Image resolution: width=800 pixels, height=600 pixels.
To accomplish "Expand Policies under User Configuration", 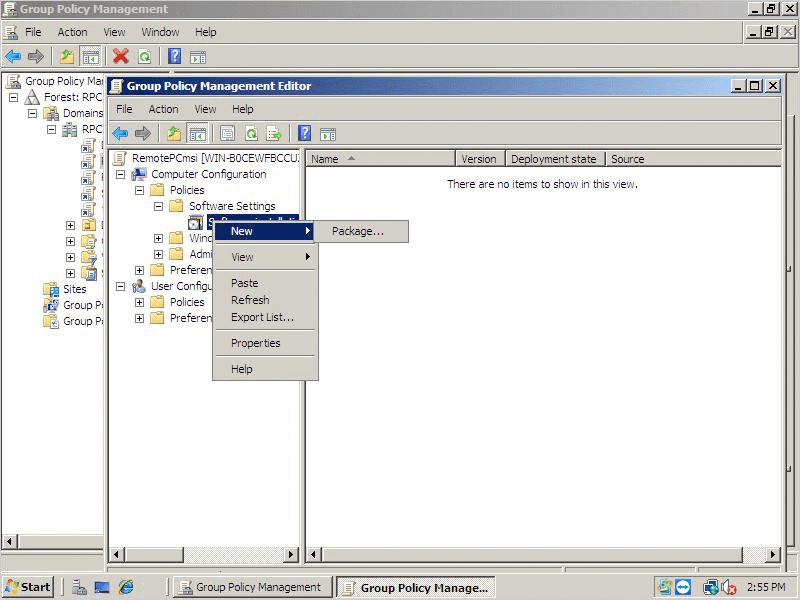I will (139, 302).
